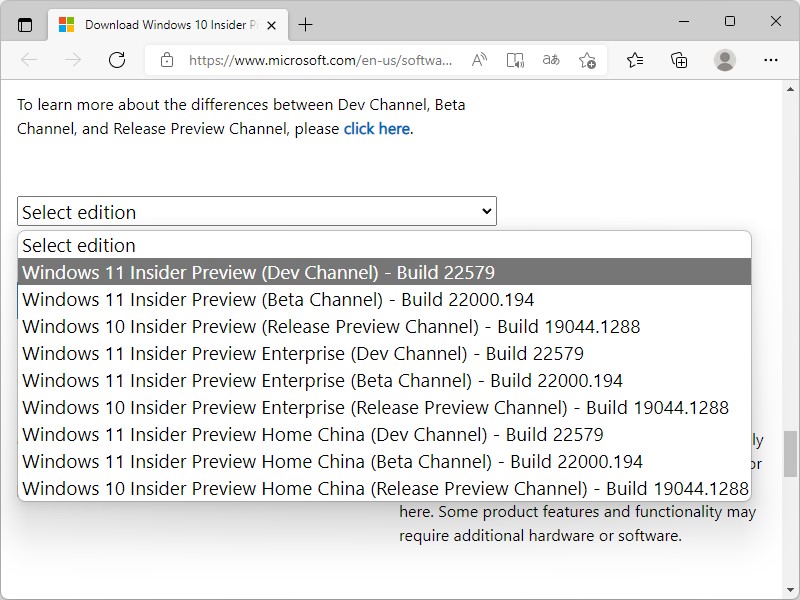Open the browser profile avatar
The image size is (800, 600).
pos(725,60)
